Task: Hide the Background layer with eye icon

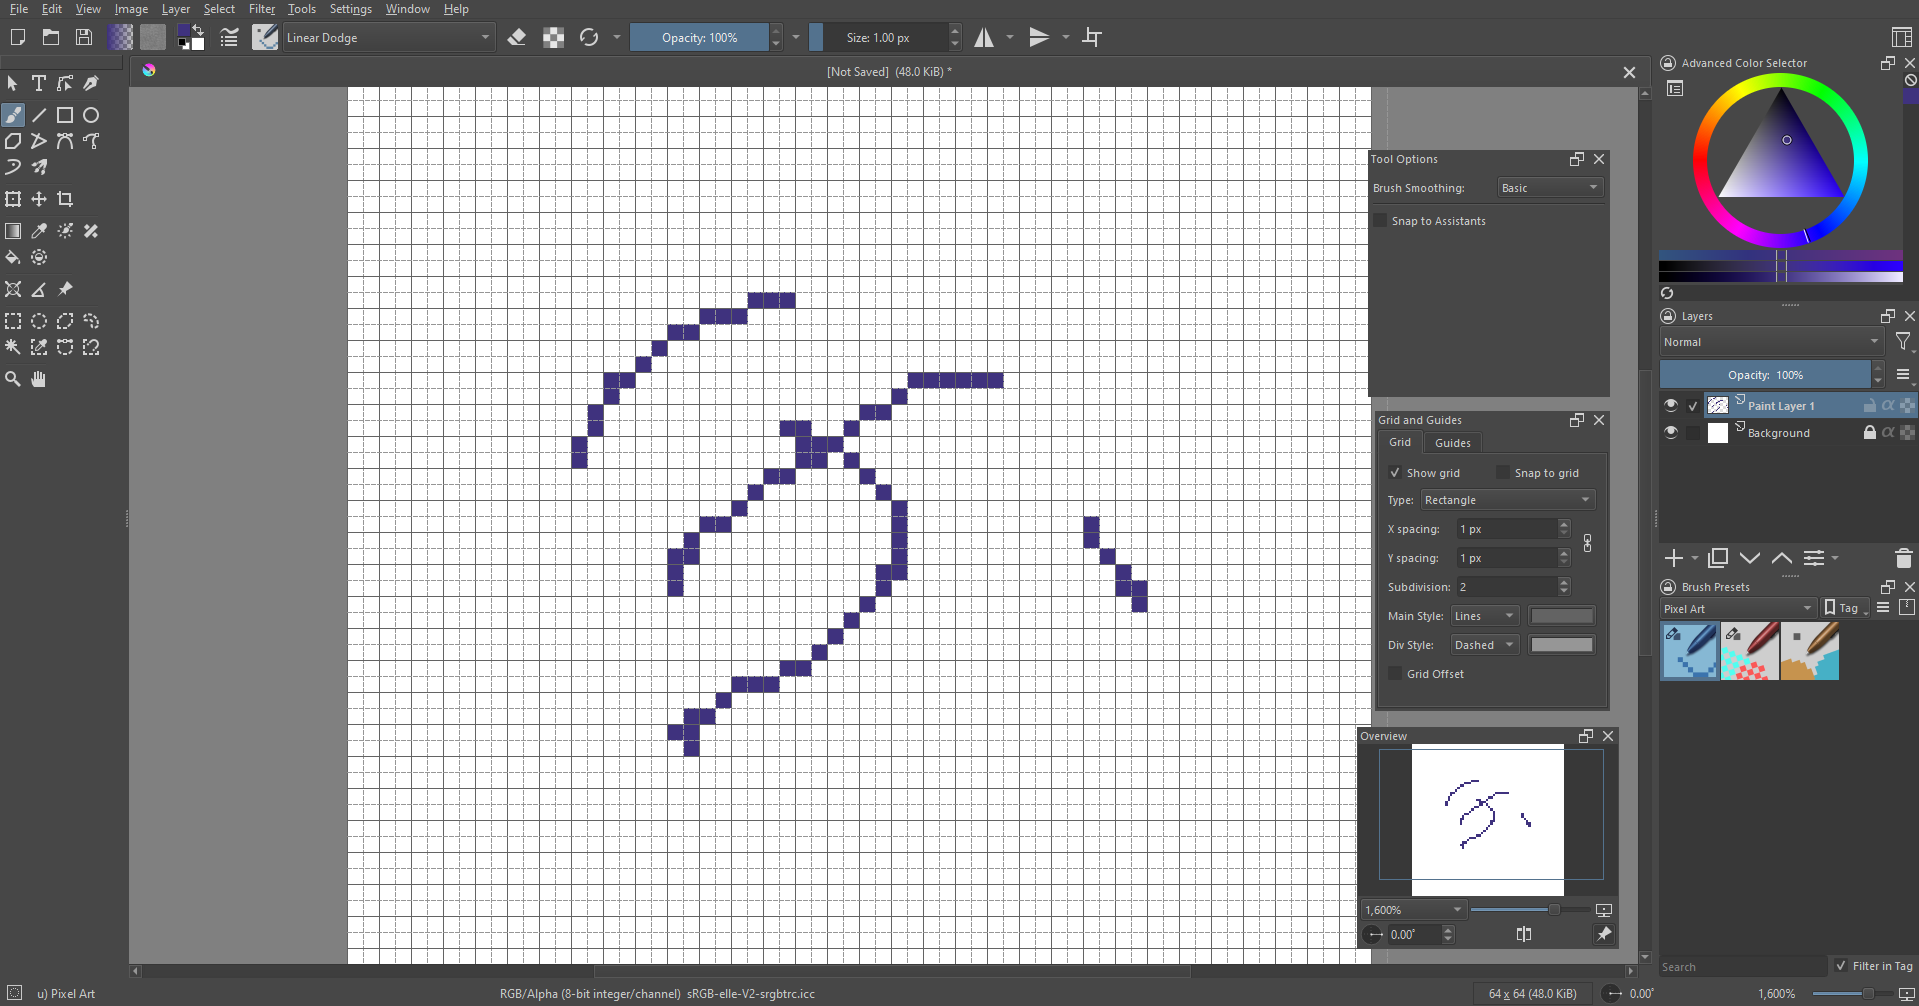Action: click(1670, 433)
